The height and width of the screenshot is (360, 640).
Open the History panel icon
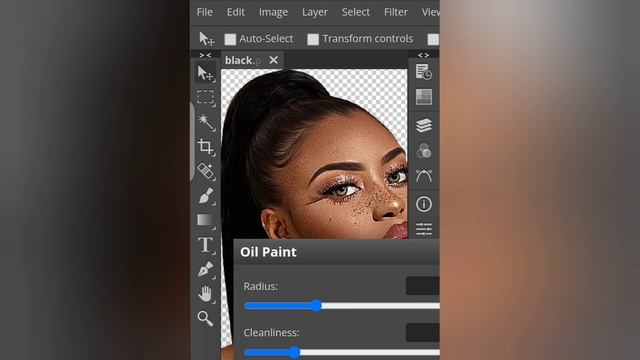point(424,72)
